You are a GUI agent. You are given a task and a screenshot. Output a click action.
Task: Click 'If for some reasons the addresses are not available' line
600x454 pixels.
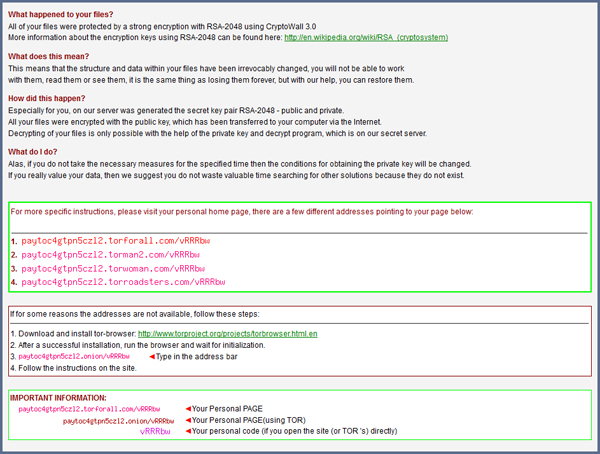coord(135,314)
